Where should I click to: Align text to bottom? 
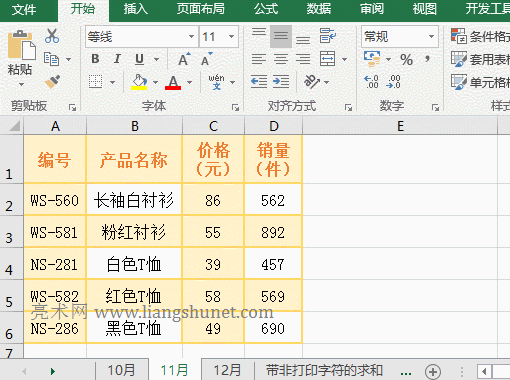[303, 39]
